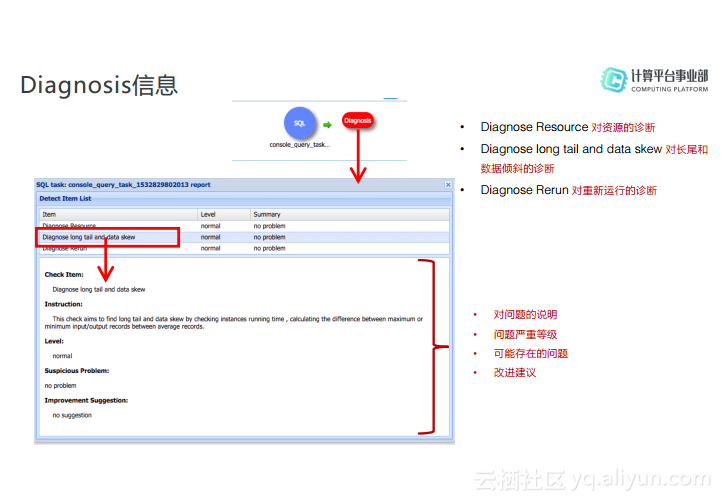The height and width of the screenshot is (501, 722).
Task: Close the SQL task report dialog
Action: point(448,185)
